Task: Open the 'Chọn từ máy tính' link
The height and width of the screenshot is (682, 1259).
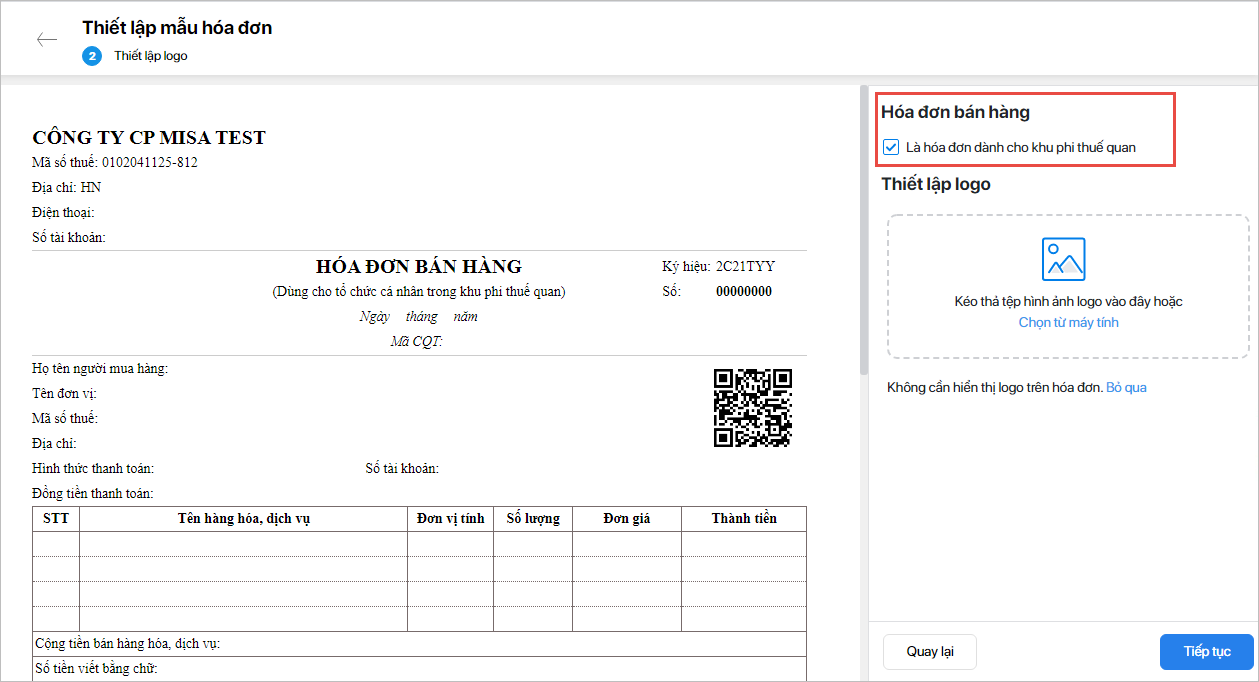Action: (x=1068, y=323)
